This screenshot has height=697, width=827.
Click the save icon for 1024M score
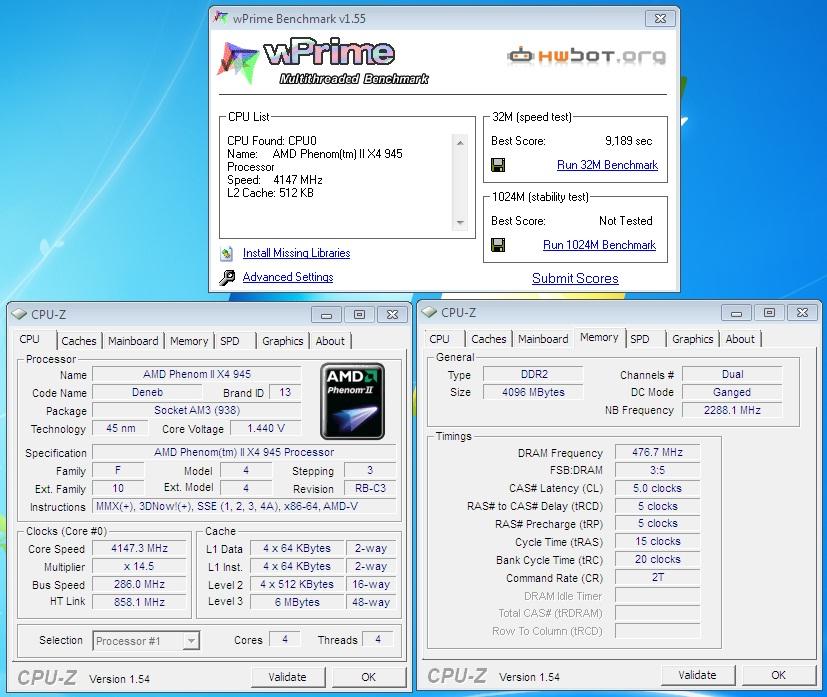498,245
